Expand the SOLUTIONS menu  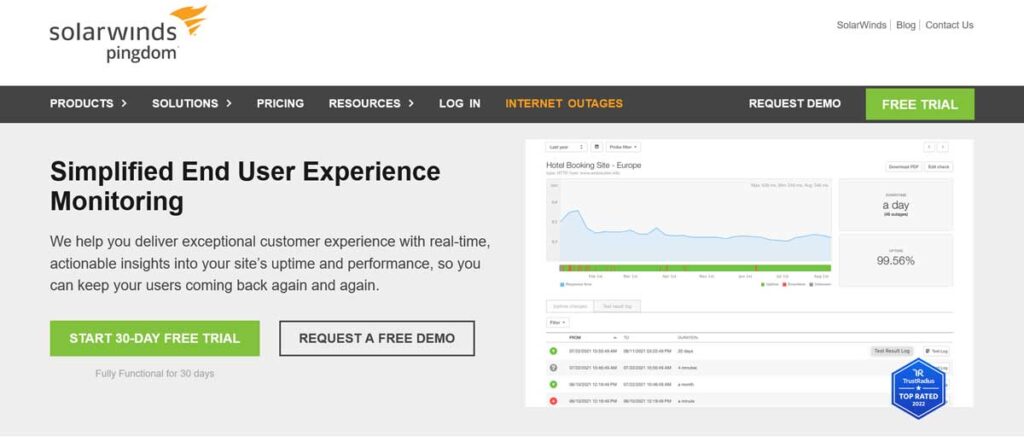click(192, 103)
